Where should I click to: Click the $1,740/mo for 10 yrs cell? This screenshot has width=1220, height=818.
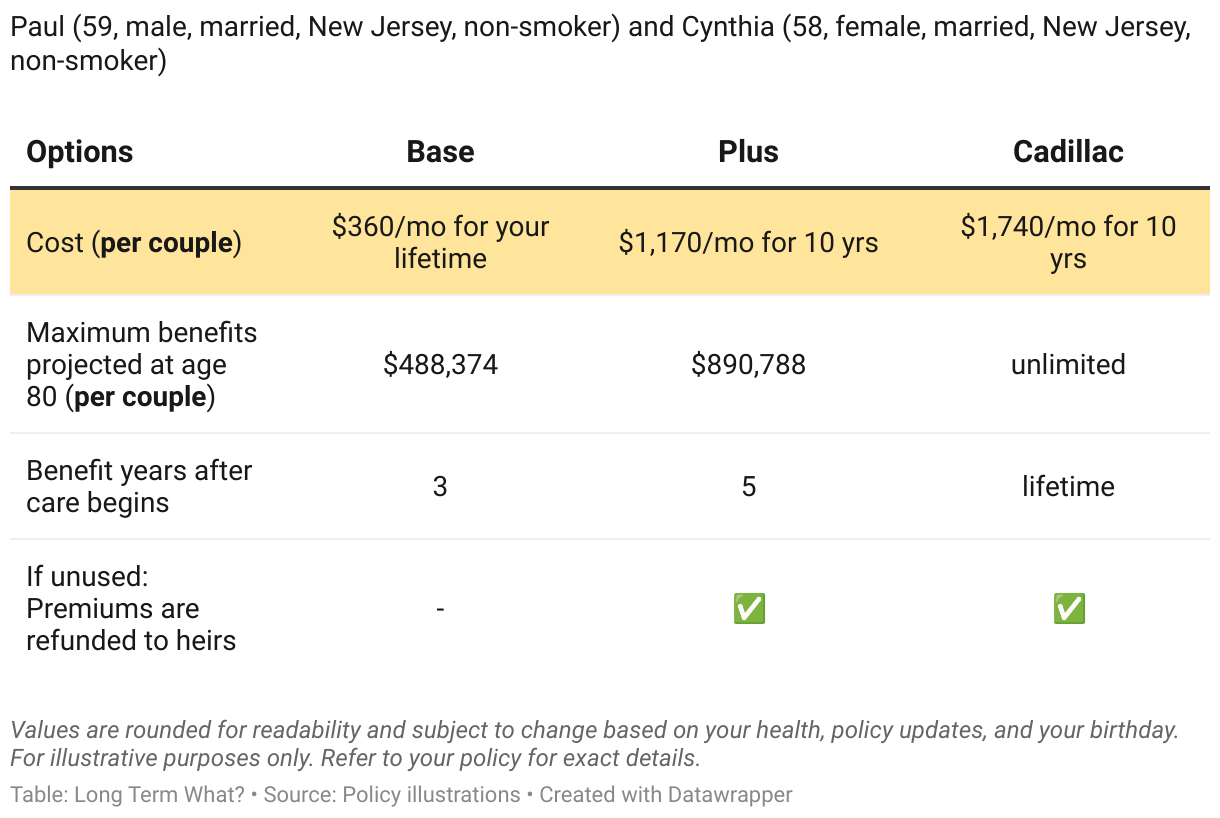(x=1068, y=242)
